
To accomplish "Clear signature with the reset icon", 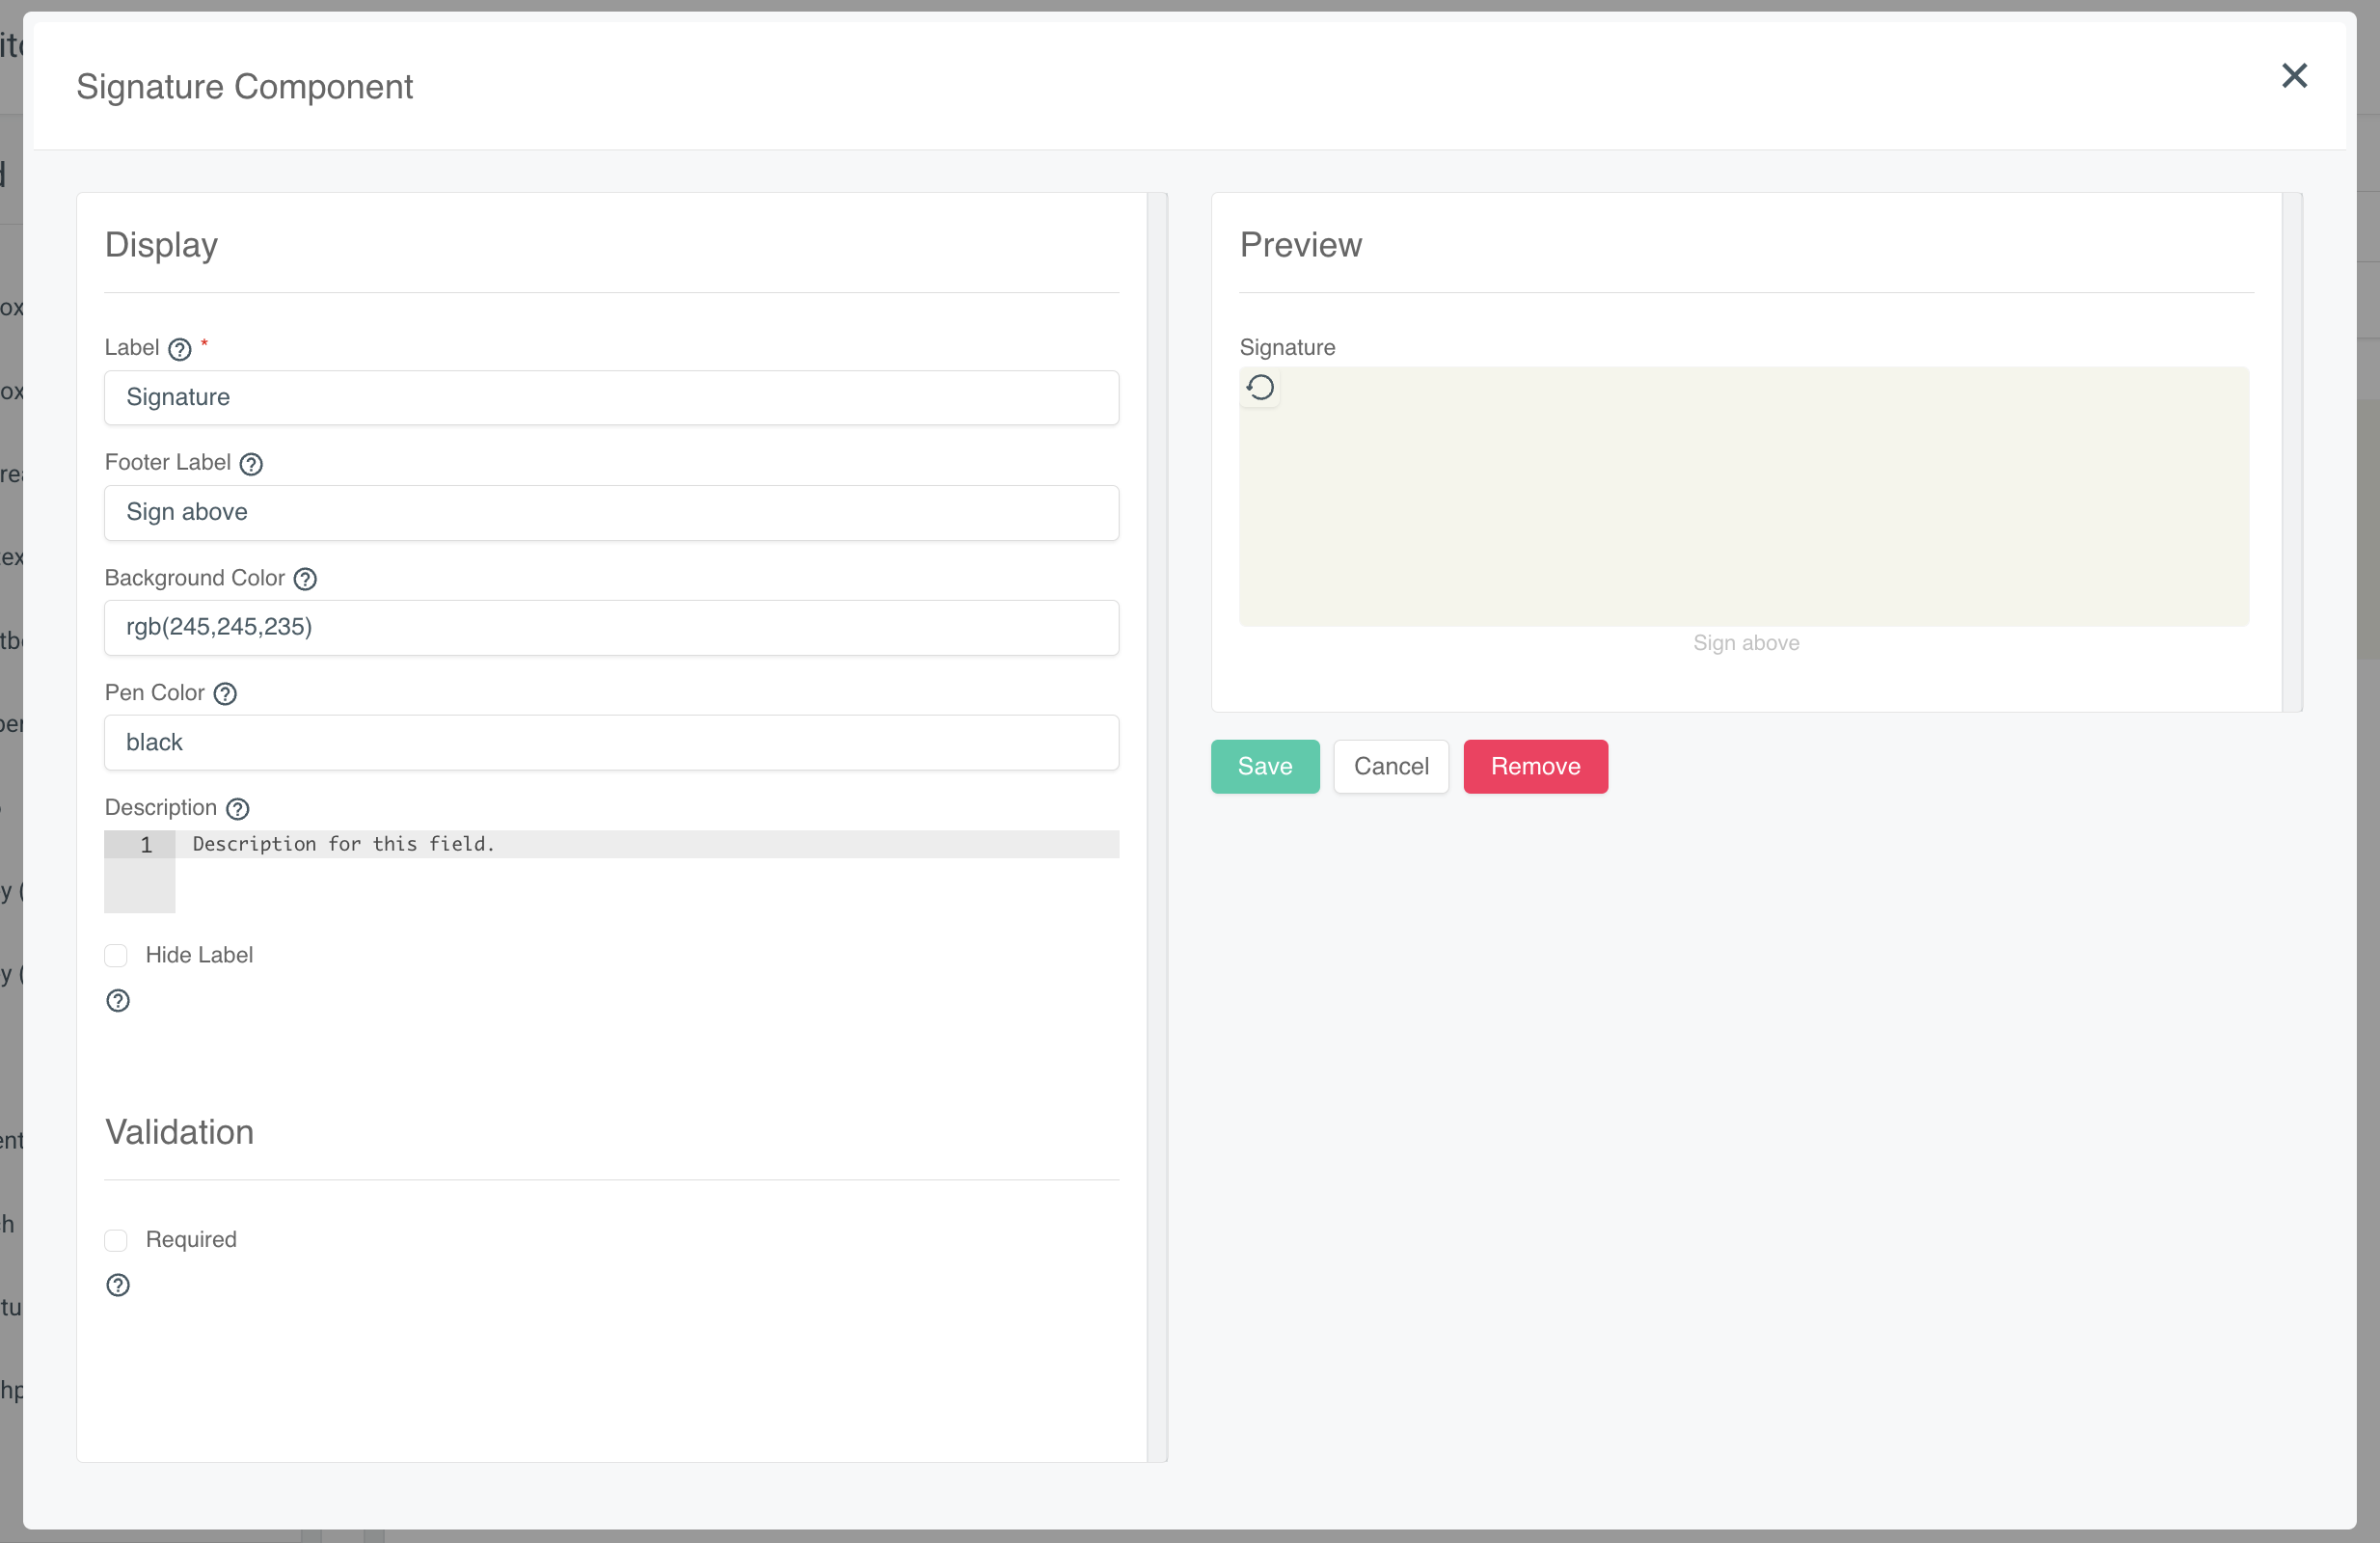I will 1260,387.
